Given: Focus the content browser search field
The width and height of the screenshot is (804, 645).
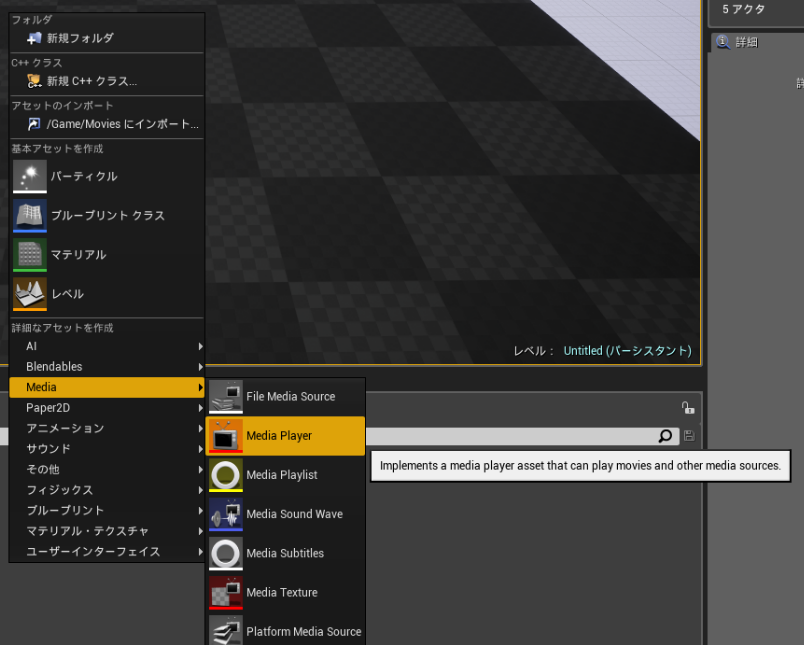Looking at the screenshot, I should [x=522, y=436].
